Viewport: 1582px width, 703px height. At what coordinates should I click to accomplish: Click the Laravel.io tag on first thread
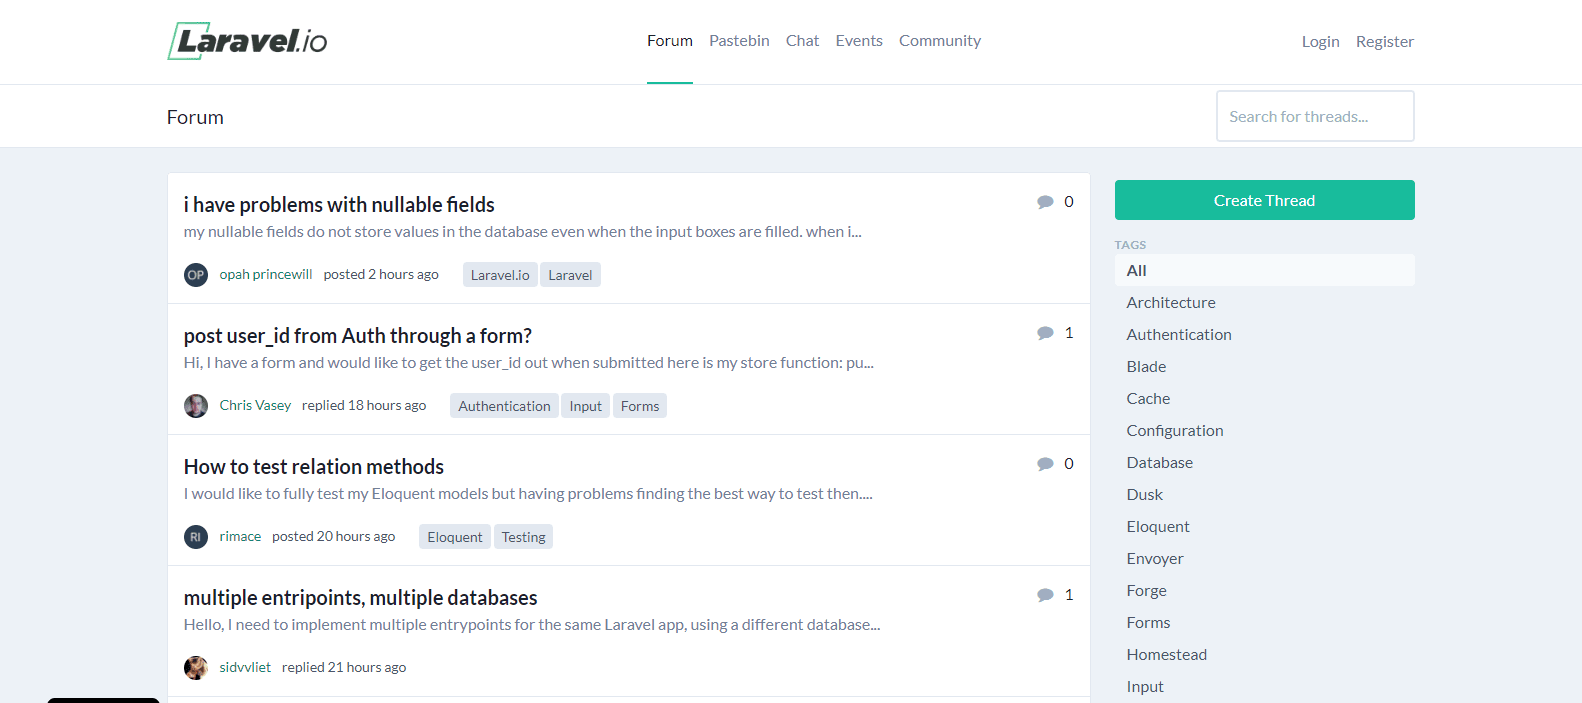pyautogui.click(x=500, y=275)
